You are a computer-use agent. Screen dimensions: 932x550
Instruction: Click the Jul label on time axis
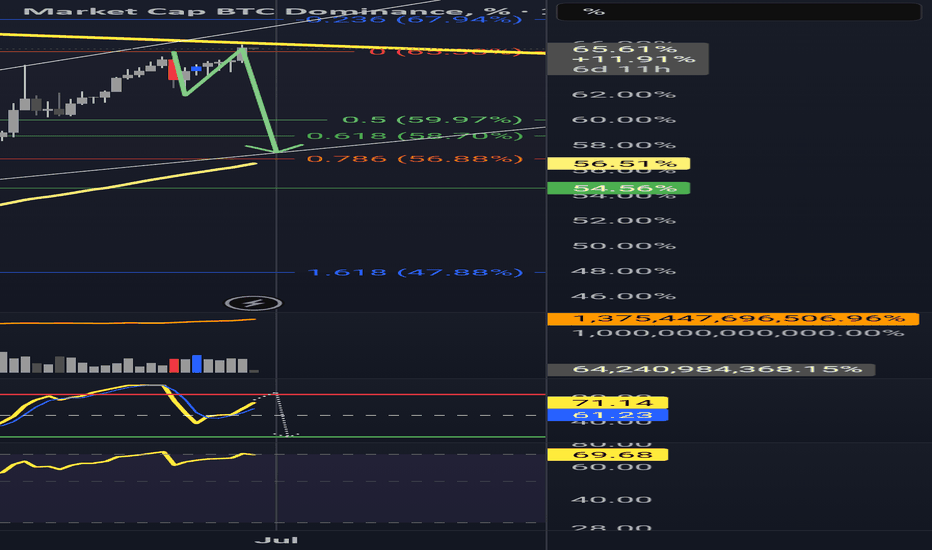(276, 540)
